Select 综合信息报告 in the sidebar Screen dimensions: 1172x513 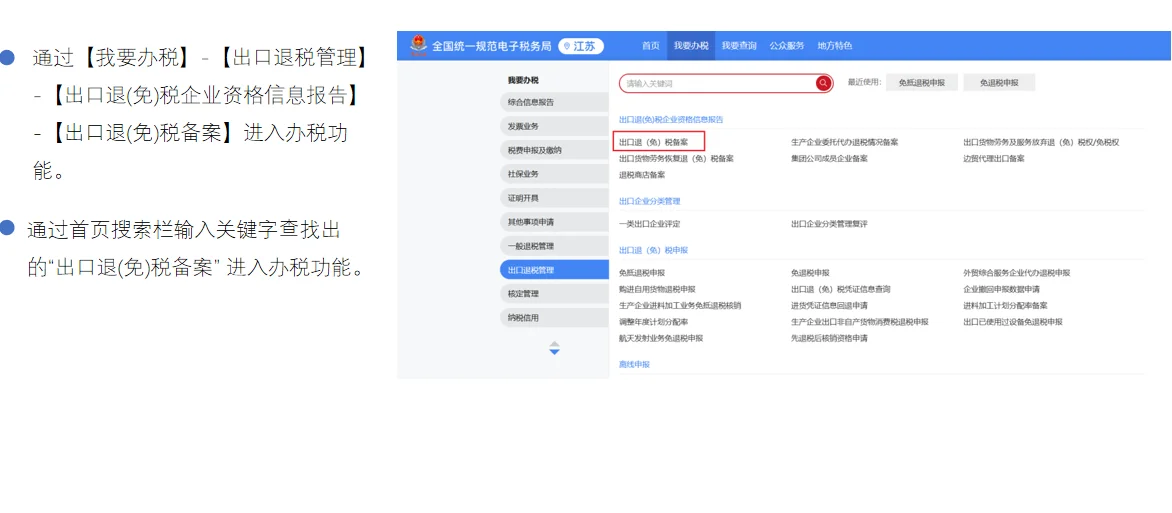coord(555,102)
